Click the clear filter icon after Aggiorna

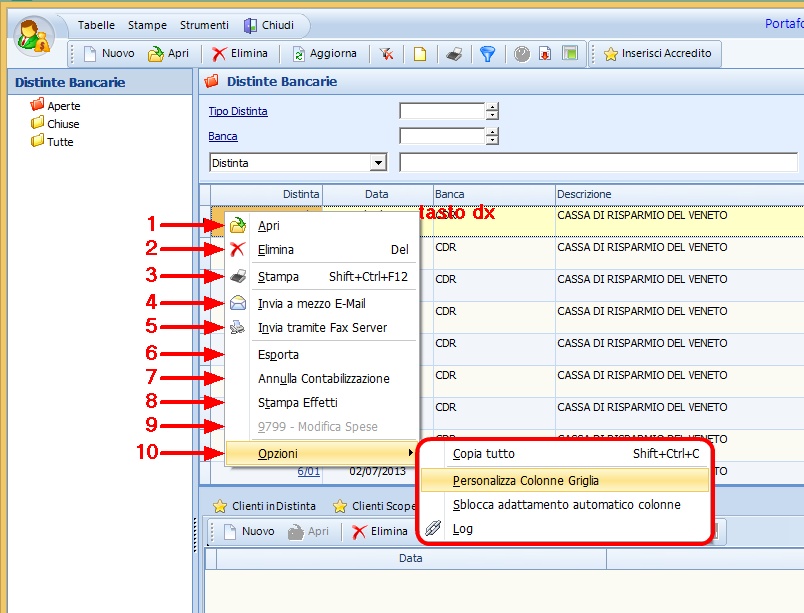tap(386, 54)
